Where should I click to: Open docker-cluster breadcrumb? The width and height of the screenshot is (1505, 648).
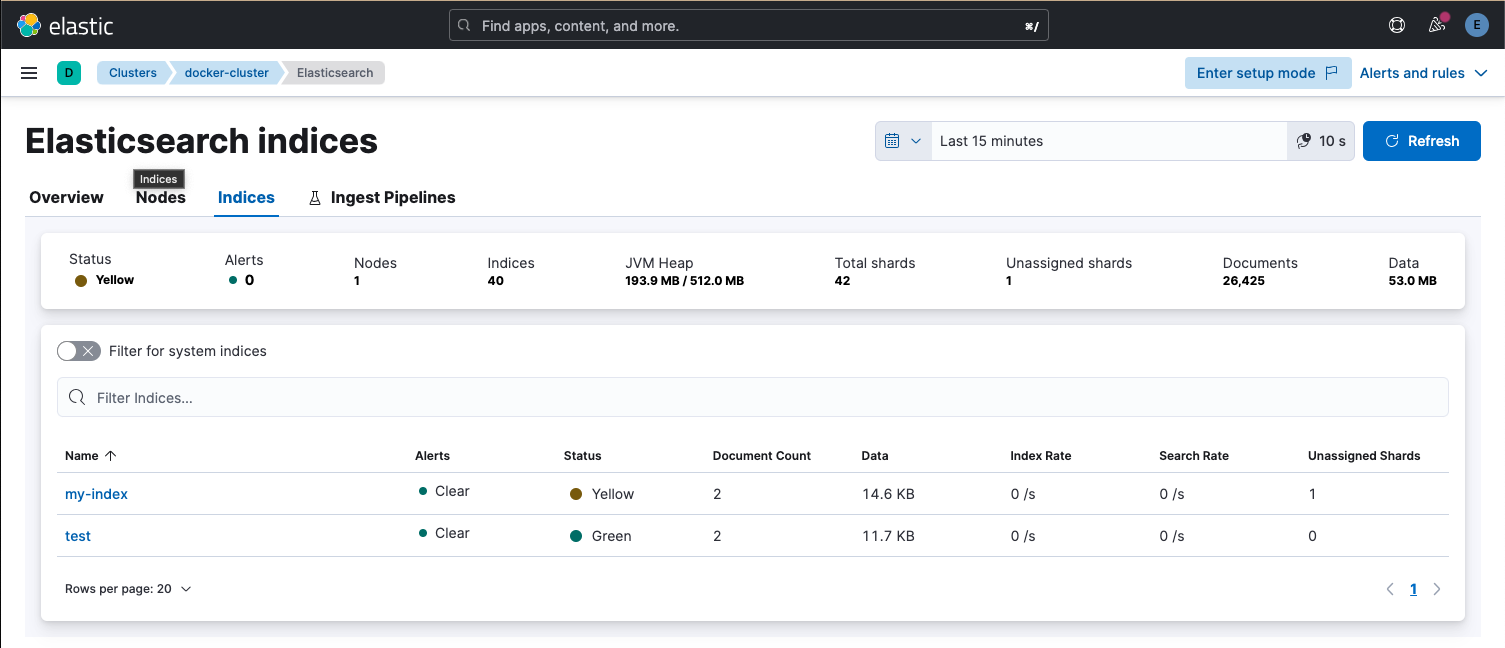pos(226,73)
